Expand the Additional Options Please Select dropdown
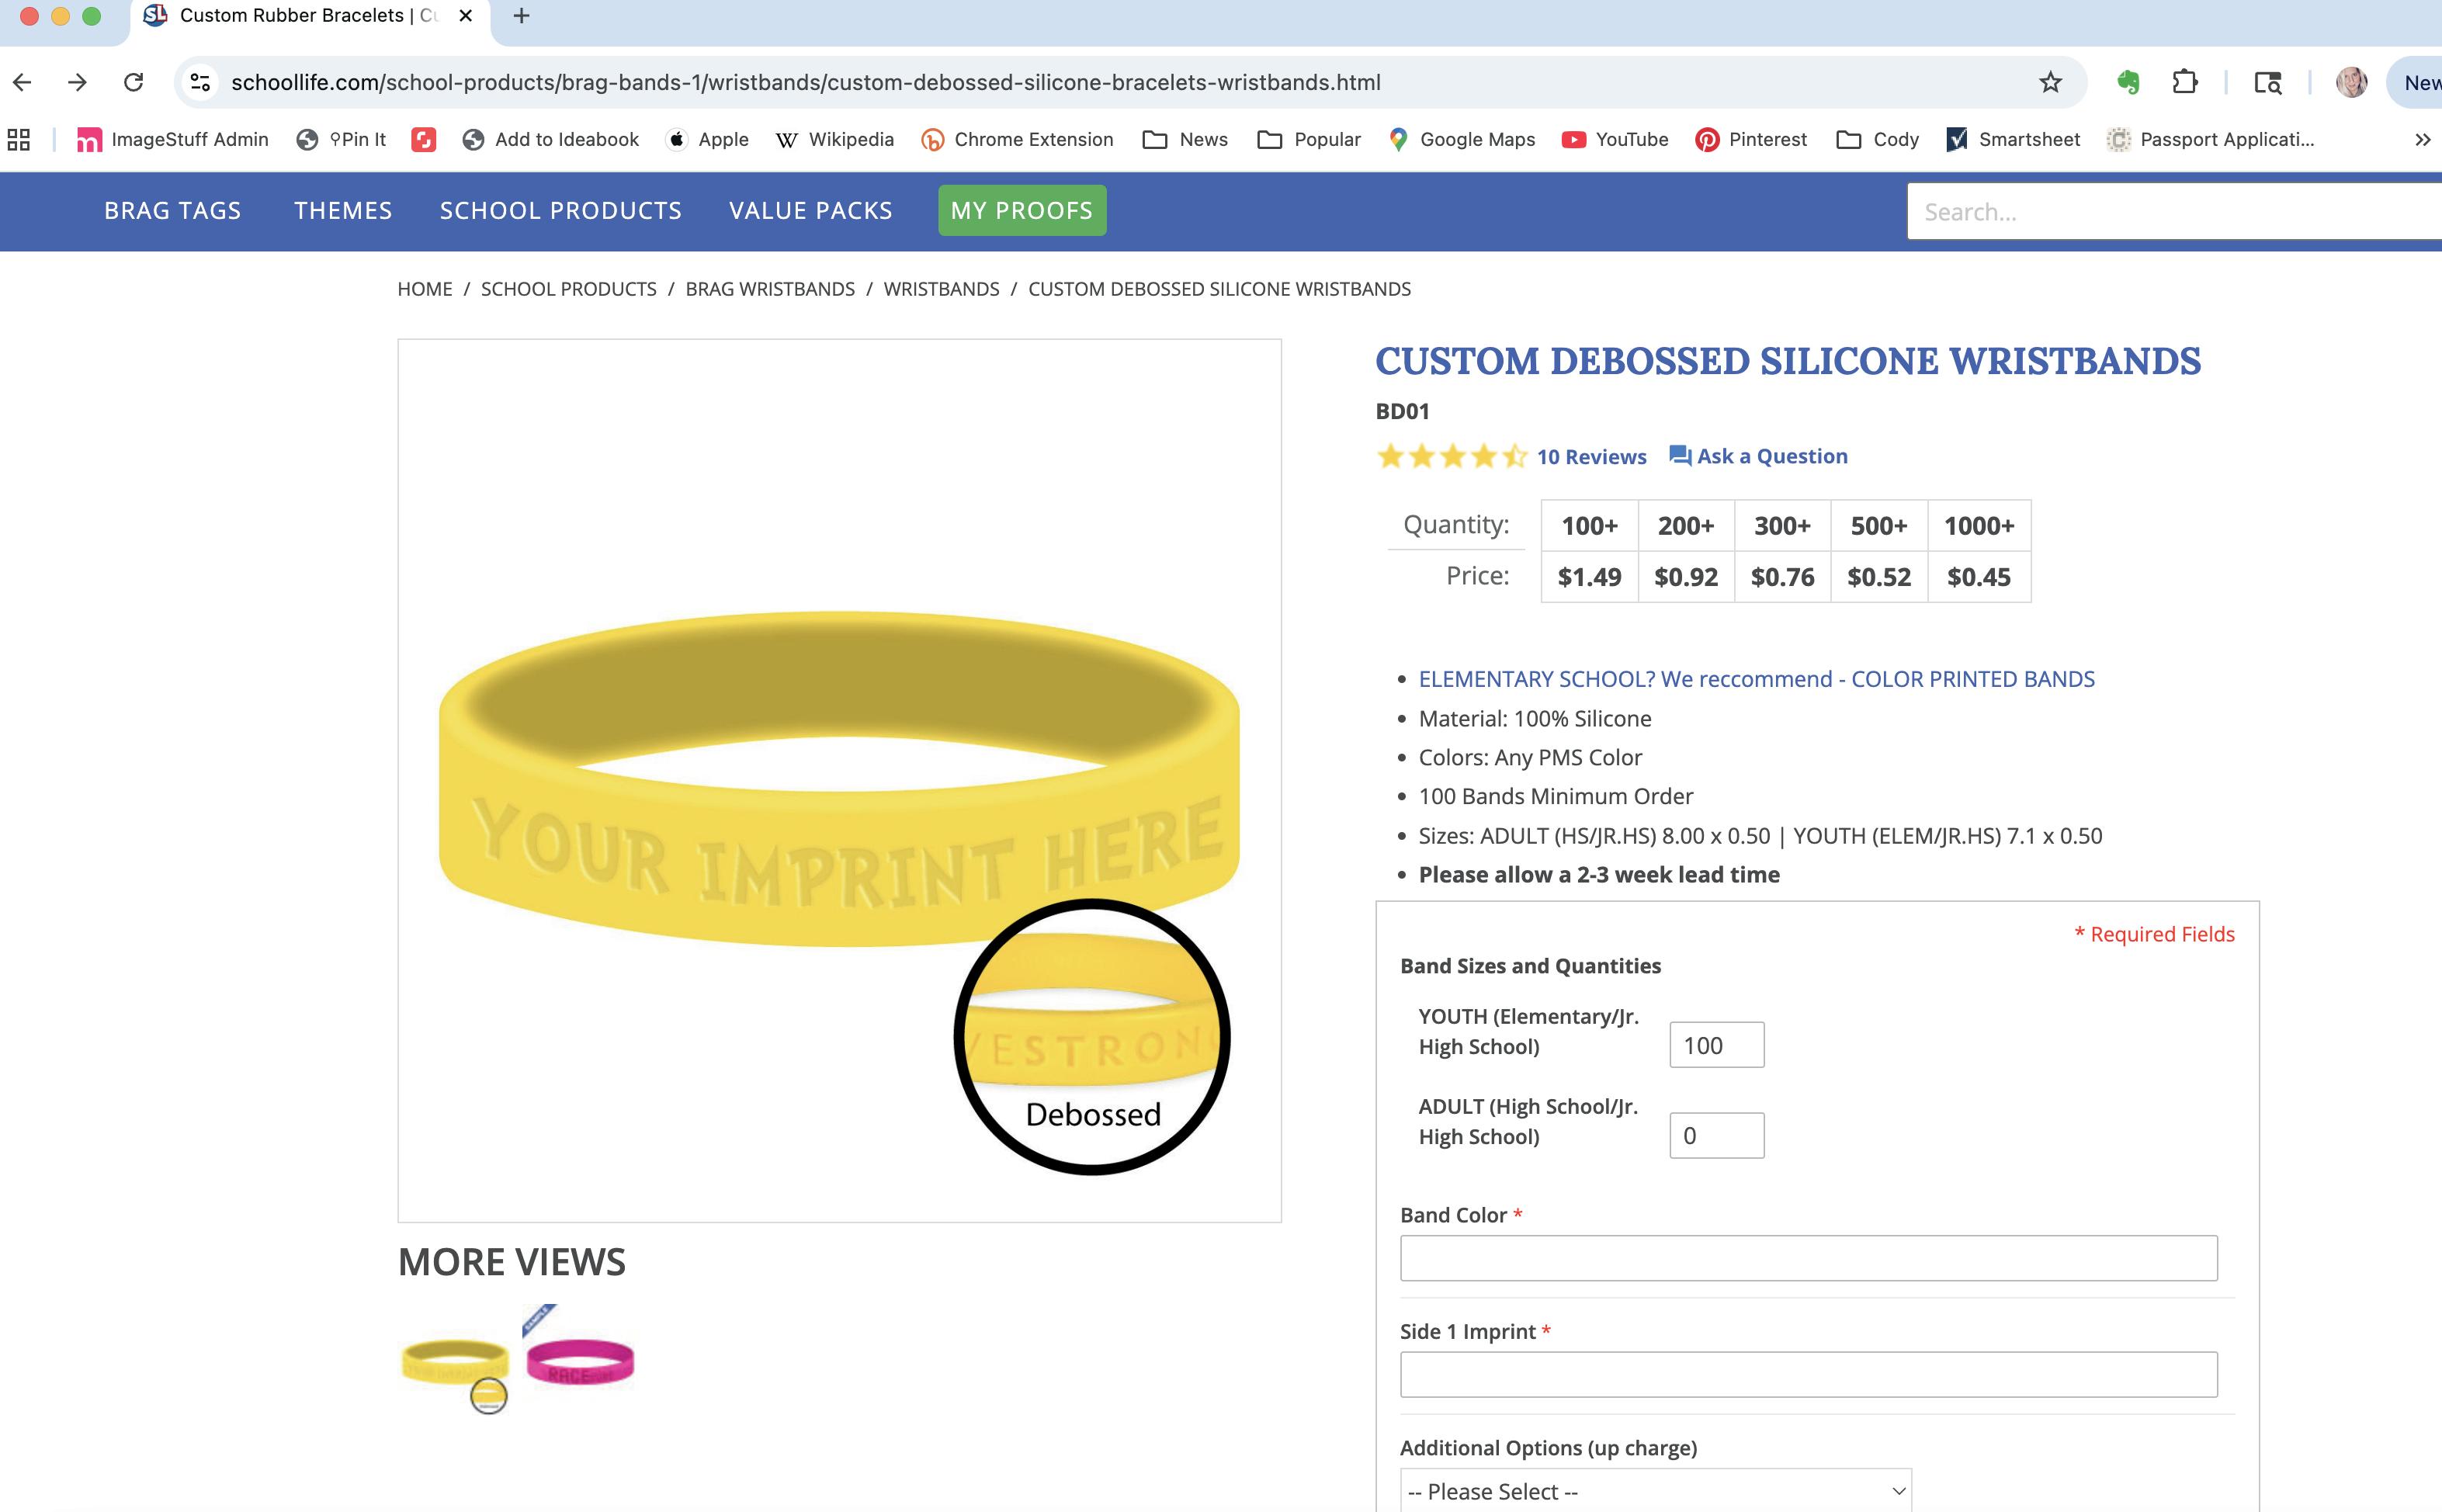The height and width of the screenshot is (1512, 2442). [x=1655, y=1491]
